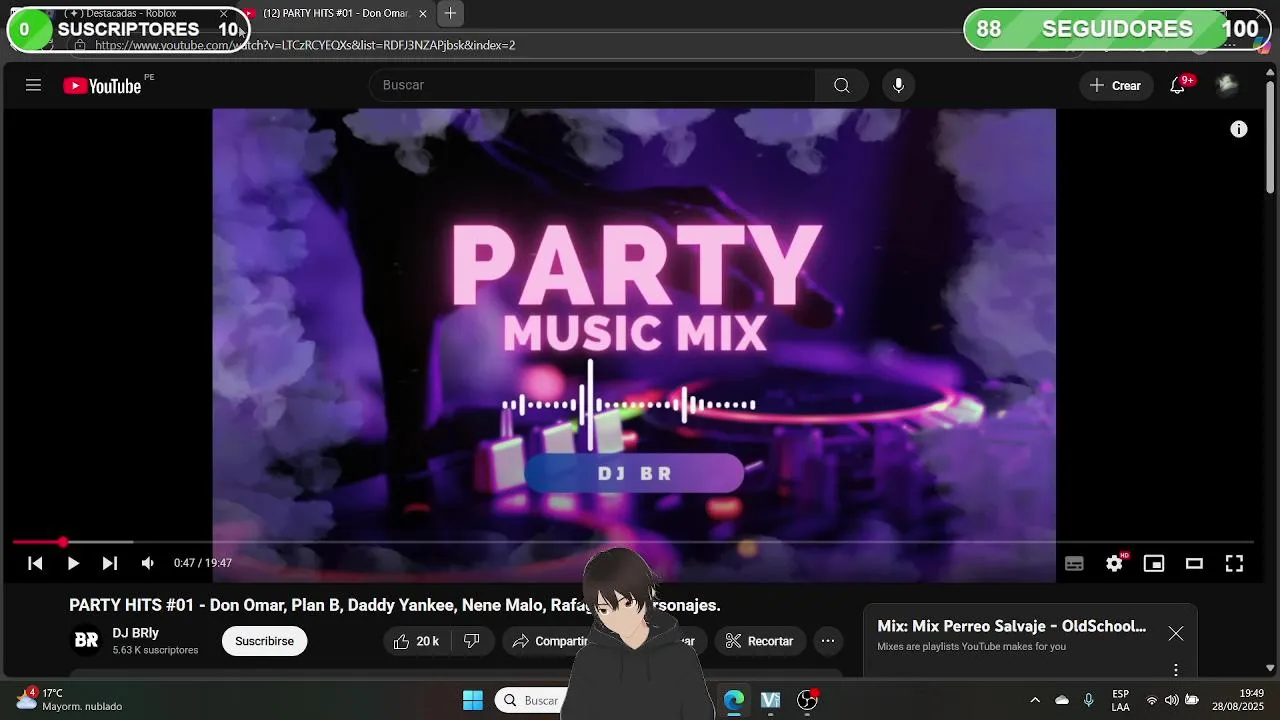Open the account avatar menu
The image size is (1280, 720).
pyautogui.click(x=1227, y=85)
